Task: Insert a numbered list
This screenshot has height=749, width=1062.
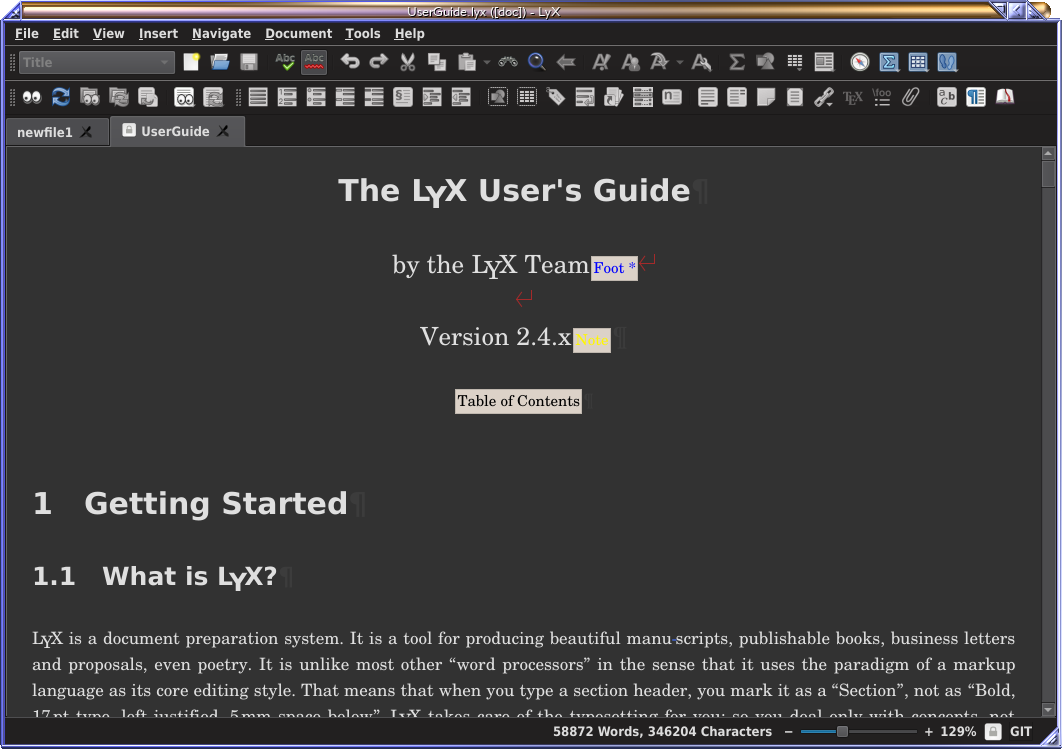Action: (x=287, y=97)
